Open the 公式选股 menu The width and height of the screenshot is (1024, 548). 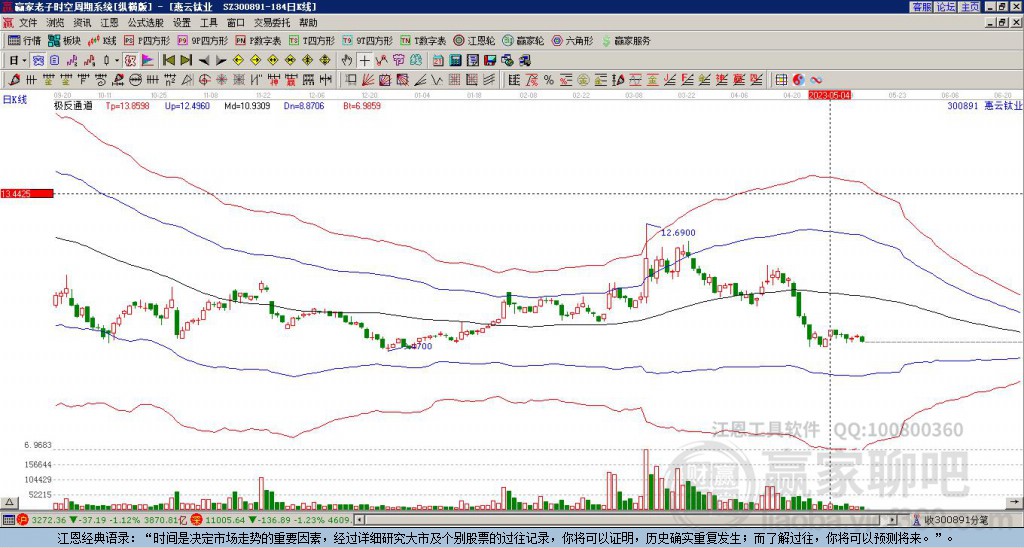pyautogui.click(x=146, y=23)
